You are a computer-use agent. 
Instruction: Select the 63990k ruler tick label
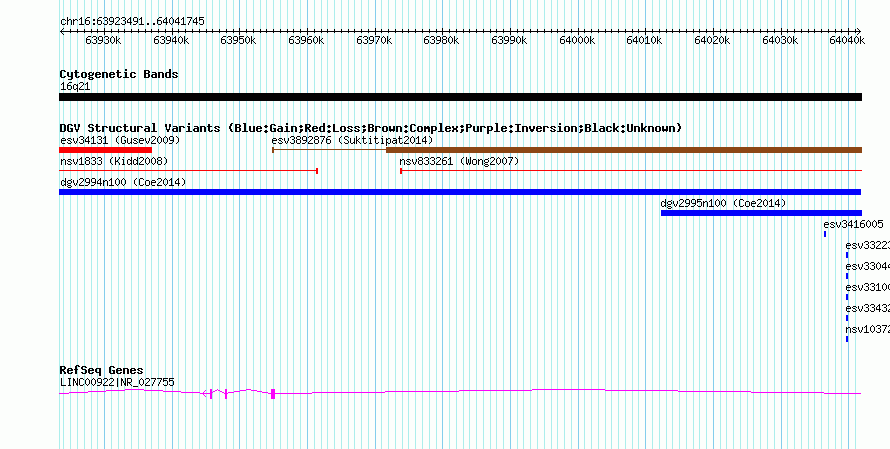pyautogui.click(x=509, y=40)
